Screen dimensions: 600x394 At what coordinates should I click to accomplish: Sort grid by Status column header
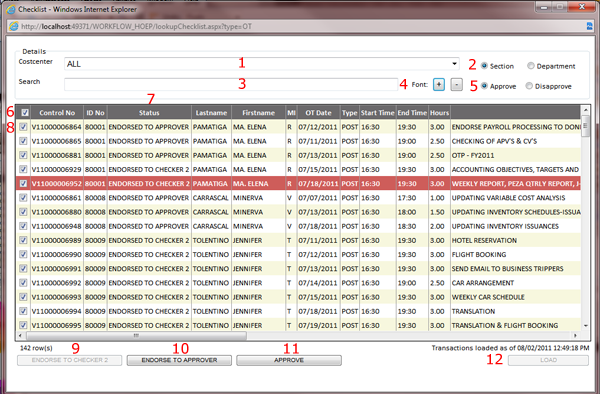[149, 113]
